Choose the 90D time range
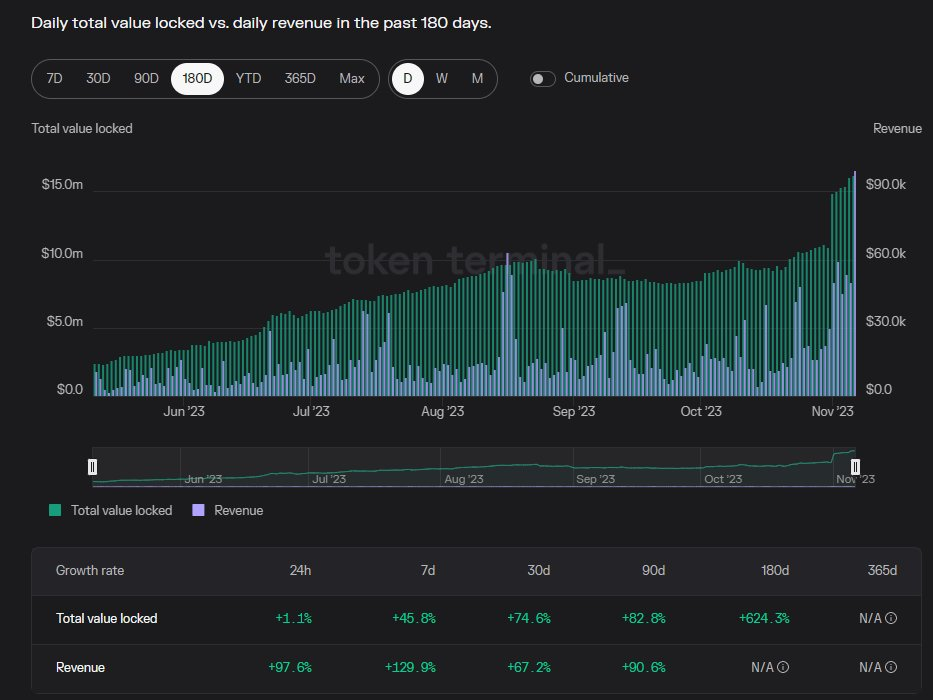The height and width of the screenshot is (700, 933). [x=146, y=78]
